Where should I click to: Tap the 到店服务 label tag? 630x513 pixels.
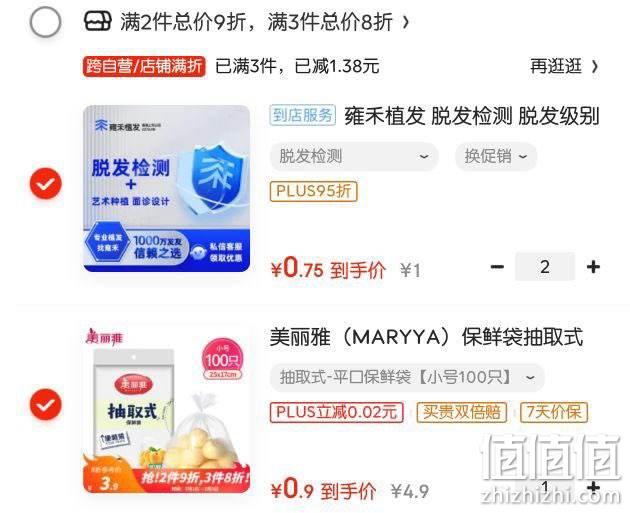303,116
